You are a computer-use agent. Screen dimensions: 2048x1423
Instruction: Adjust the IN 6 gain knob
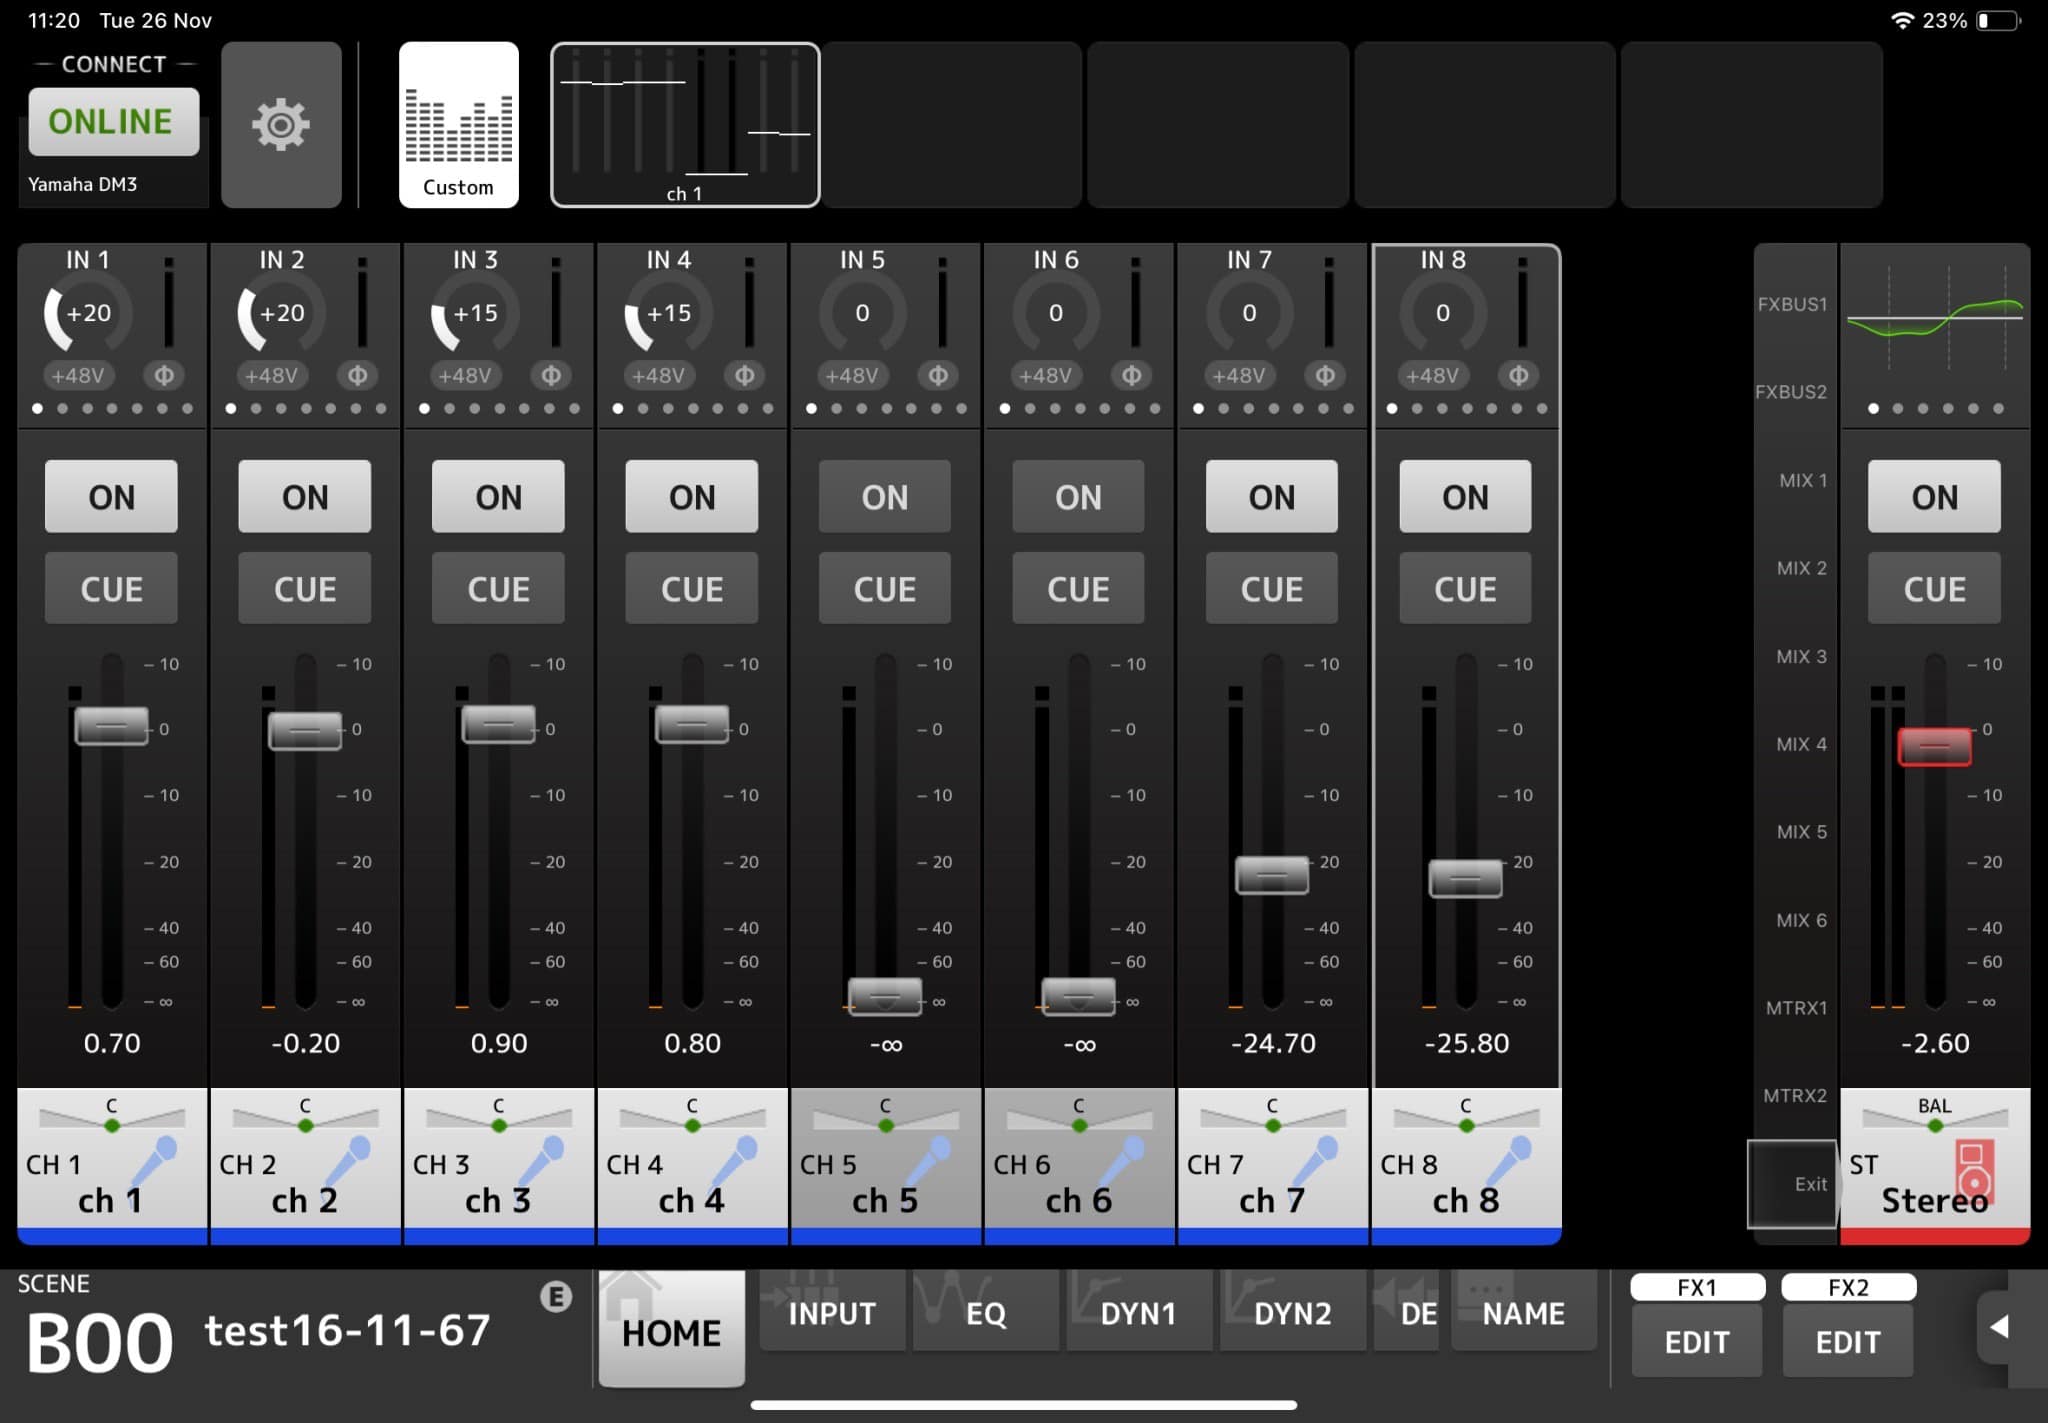[1055, 313]
